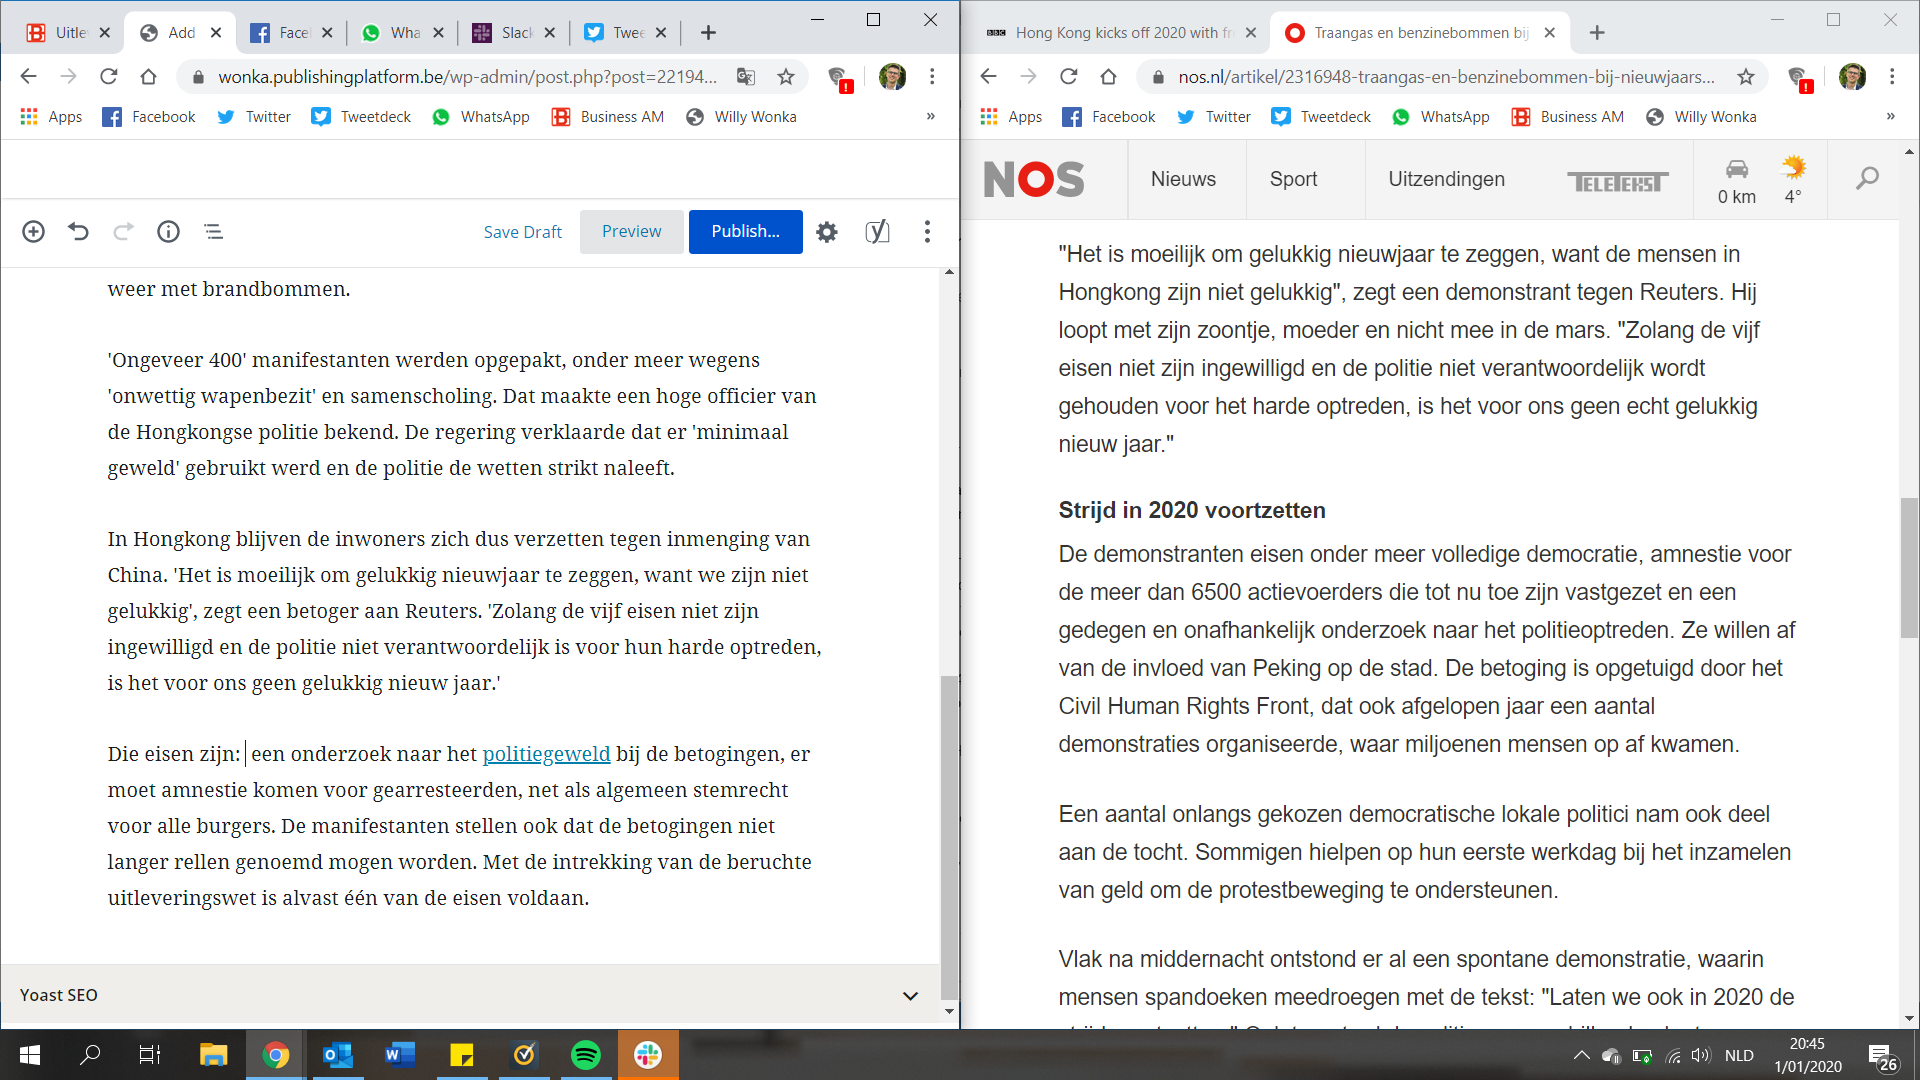1920x1080 pixels.
Task: Open Spotify from the taskbar
Action: click(586, 1055)
